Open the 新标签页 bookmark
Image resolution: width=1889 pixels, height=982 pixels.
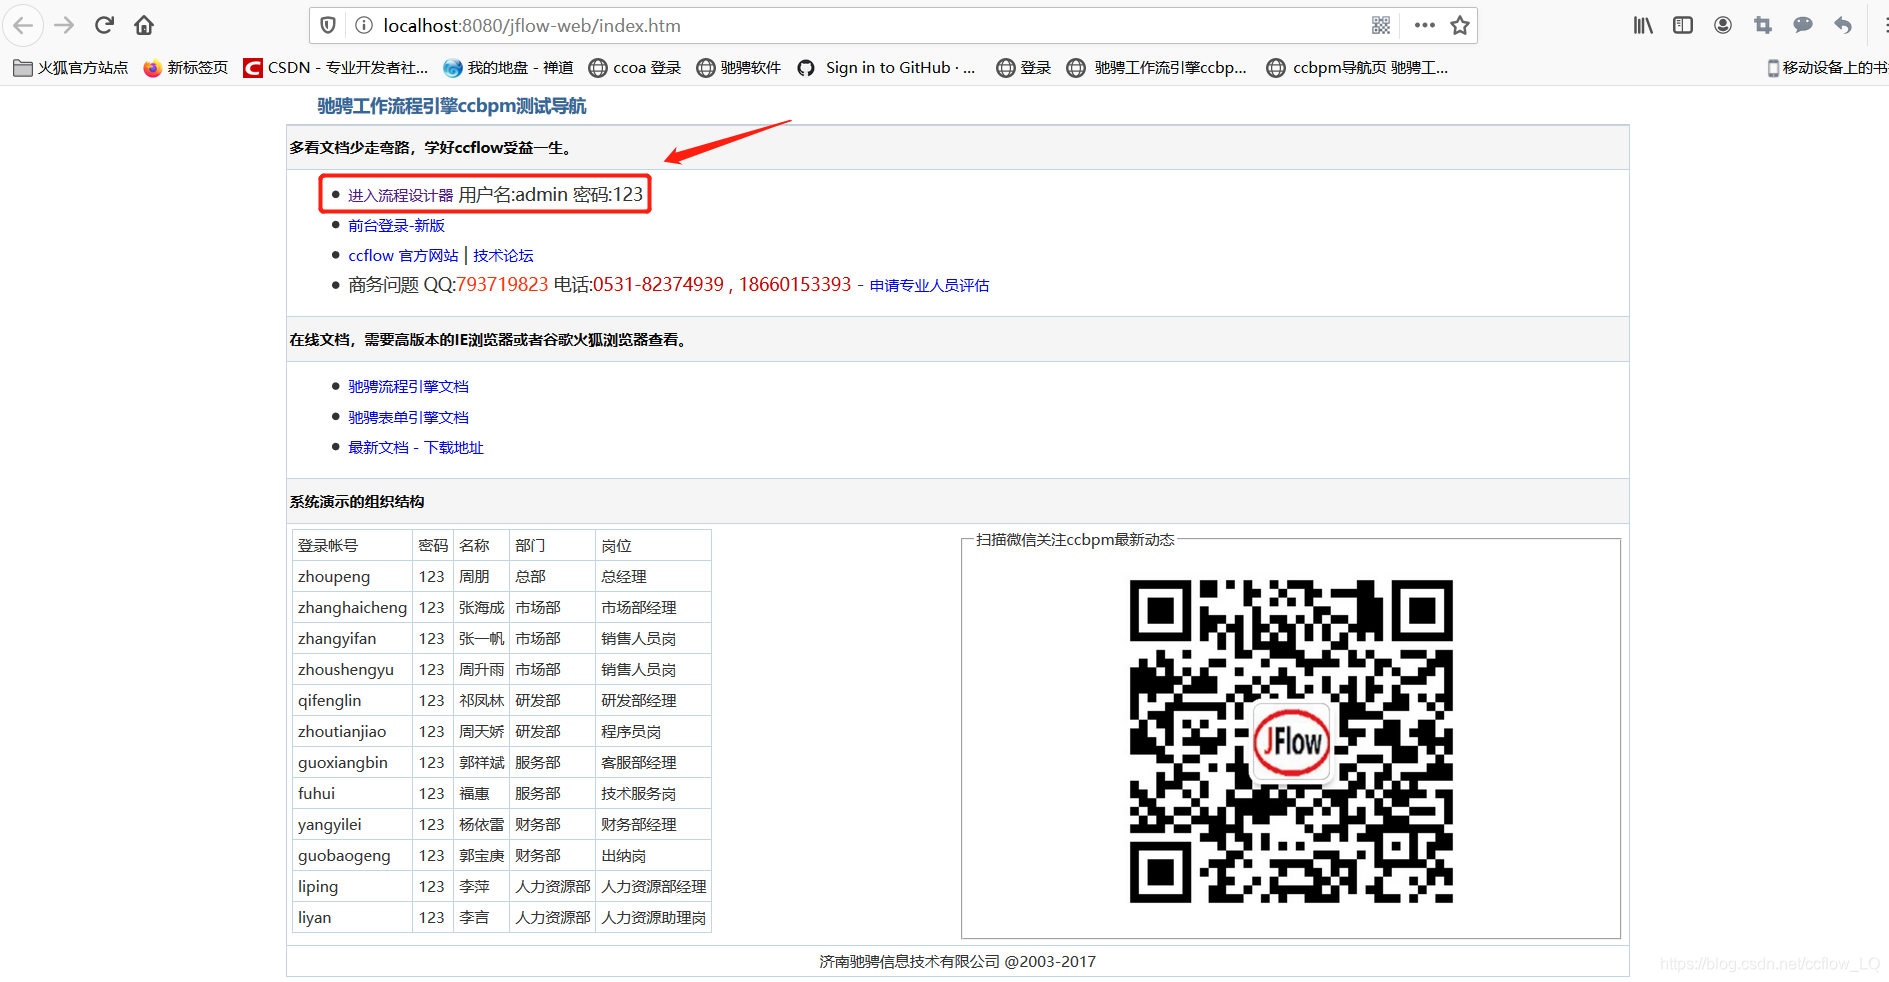(186, 68)
